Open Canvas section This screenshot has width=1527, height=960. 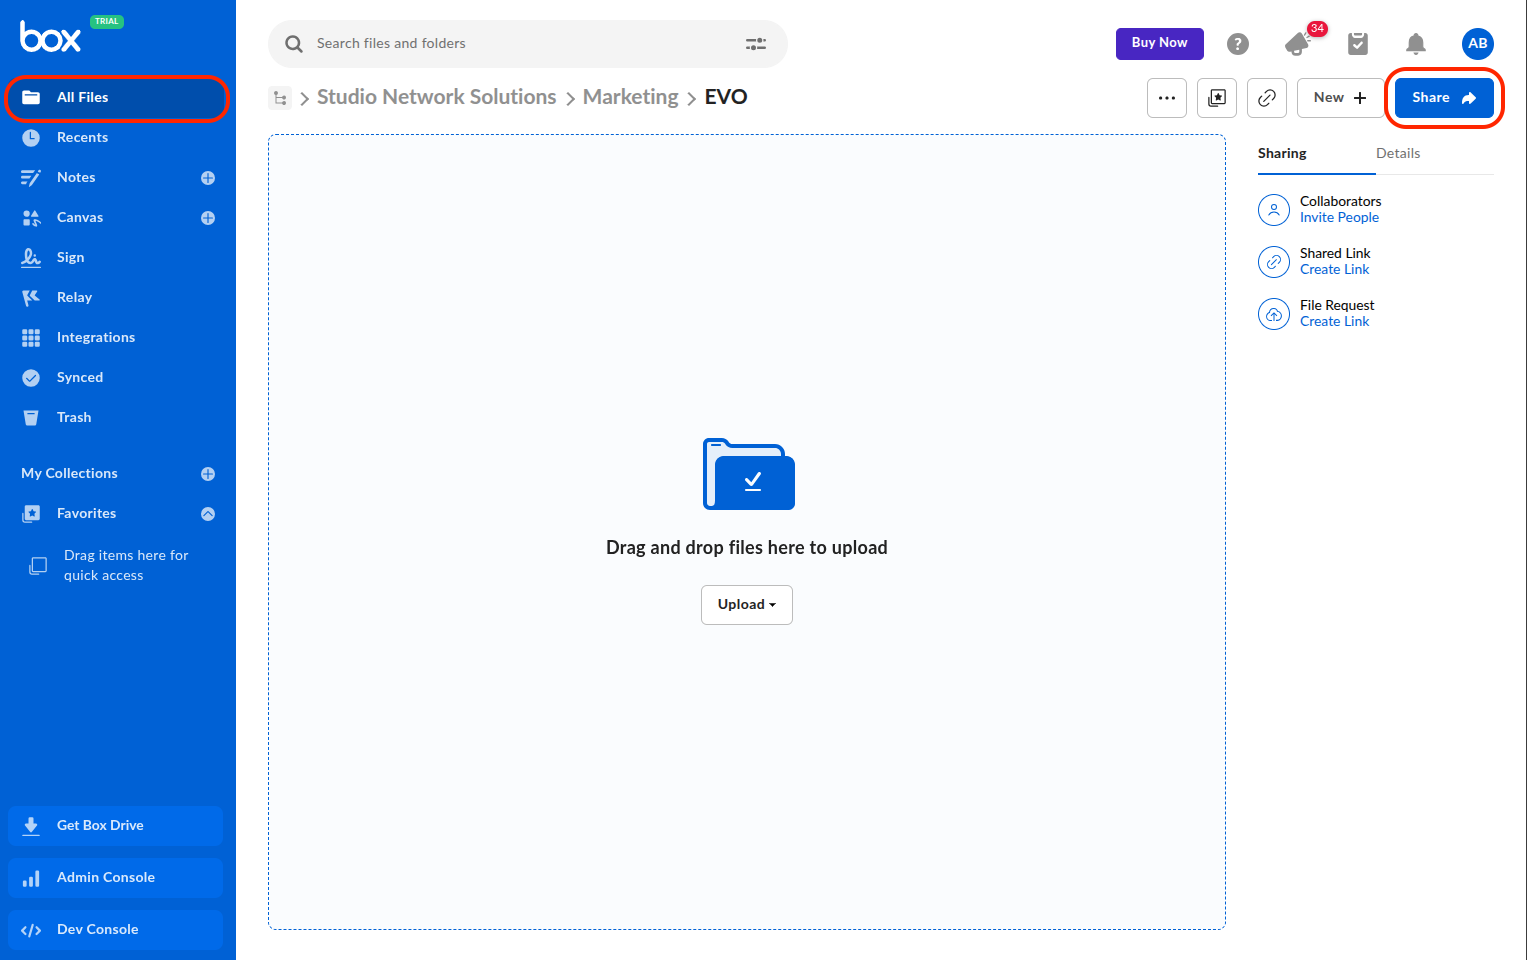(x=80, y=217)
